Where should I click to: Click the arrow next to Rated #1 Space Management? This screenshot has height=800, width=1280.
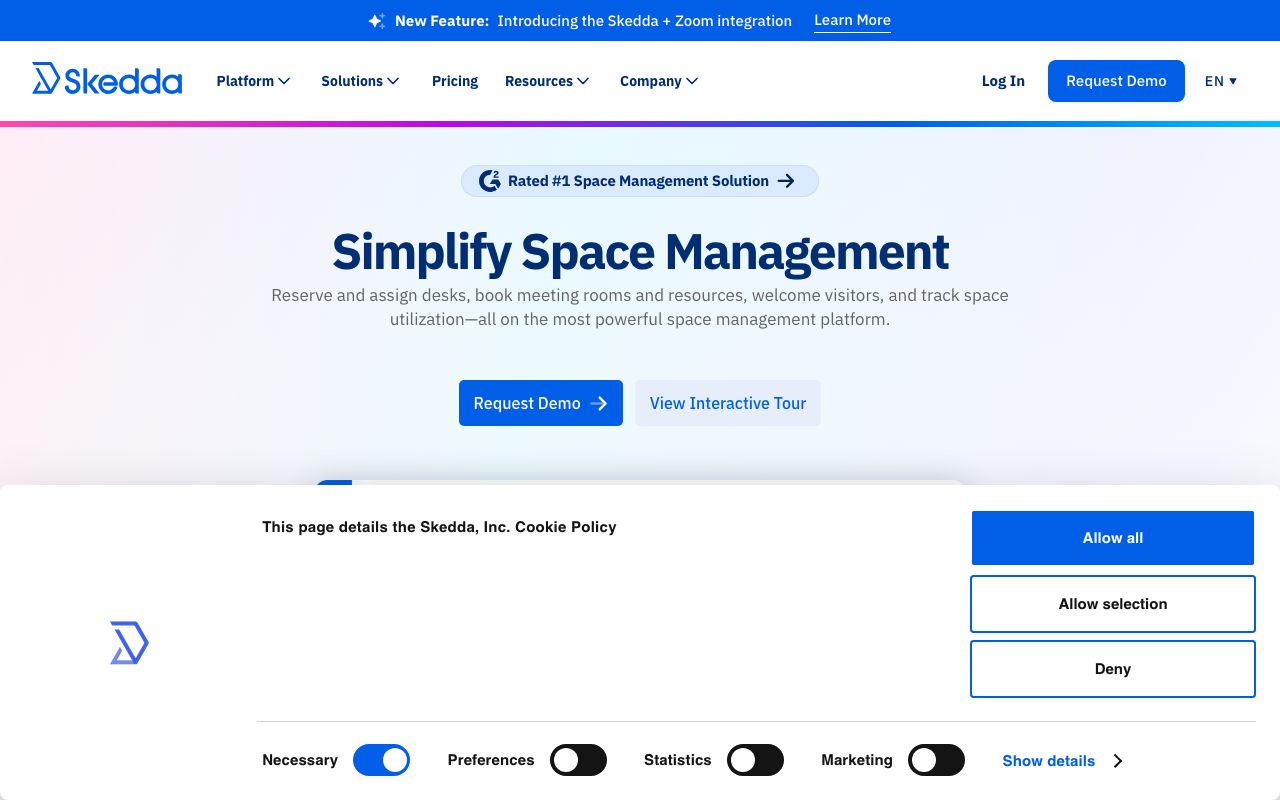(x=786, y=181)
